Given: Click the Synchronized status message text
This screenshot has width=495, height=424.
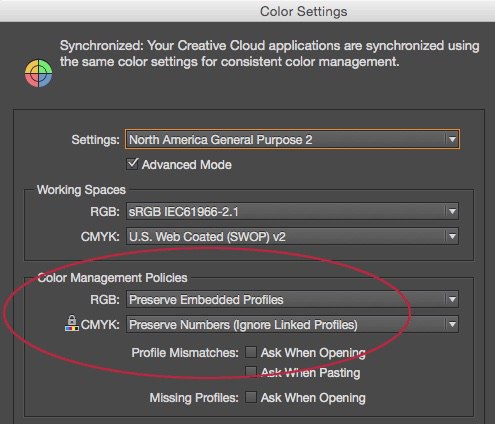Looking at the screenshot, I should pos(269,53).
